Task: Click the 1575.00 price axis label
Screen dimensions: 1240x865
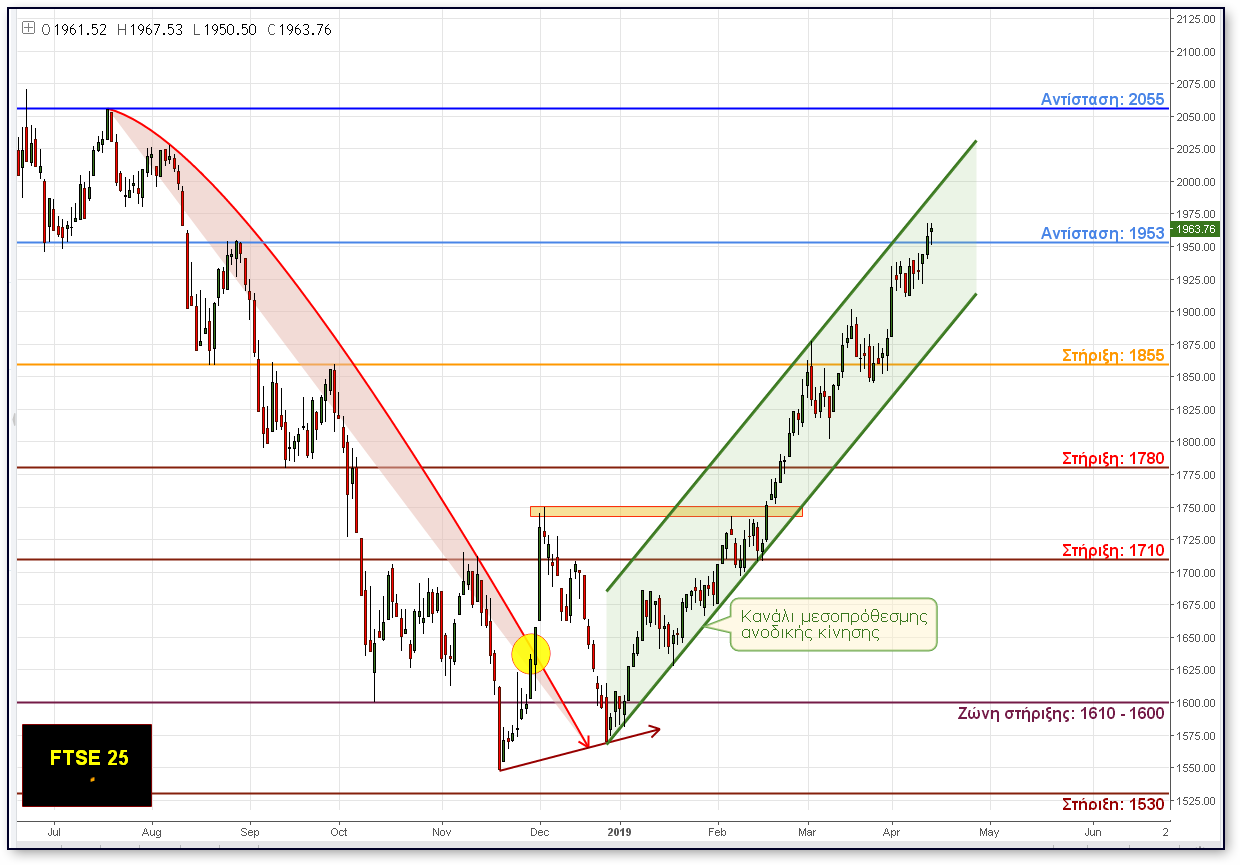Action: (1196, 735)
